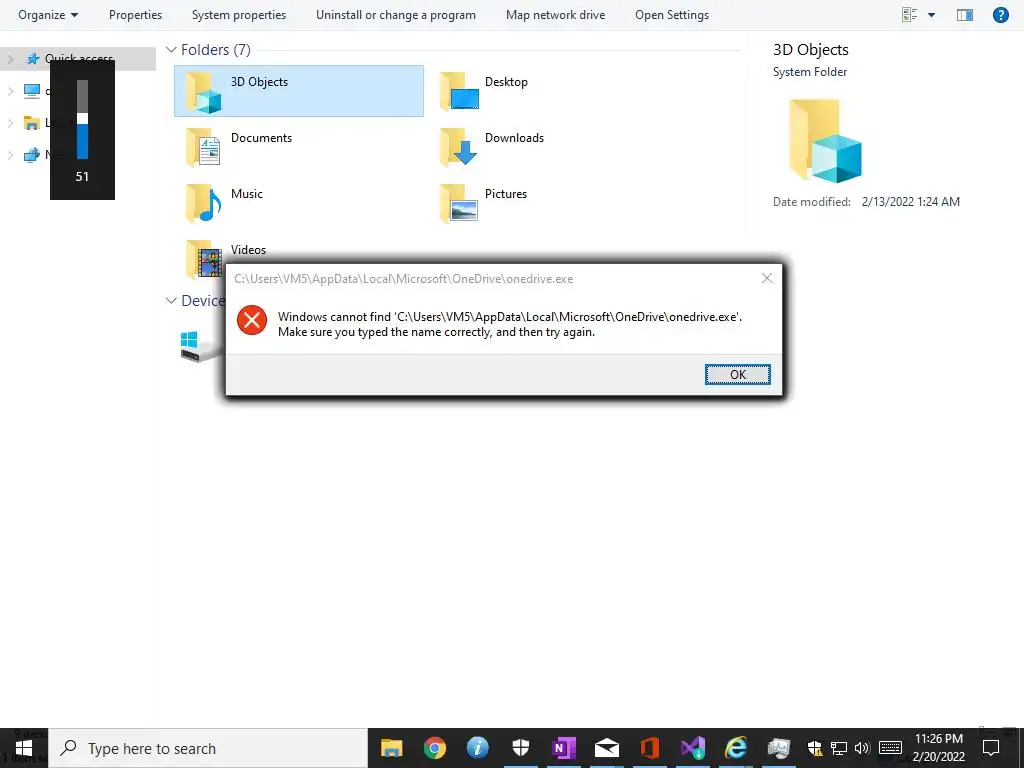Open the Mail app on taskbar

pos(607,748)
